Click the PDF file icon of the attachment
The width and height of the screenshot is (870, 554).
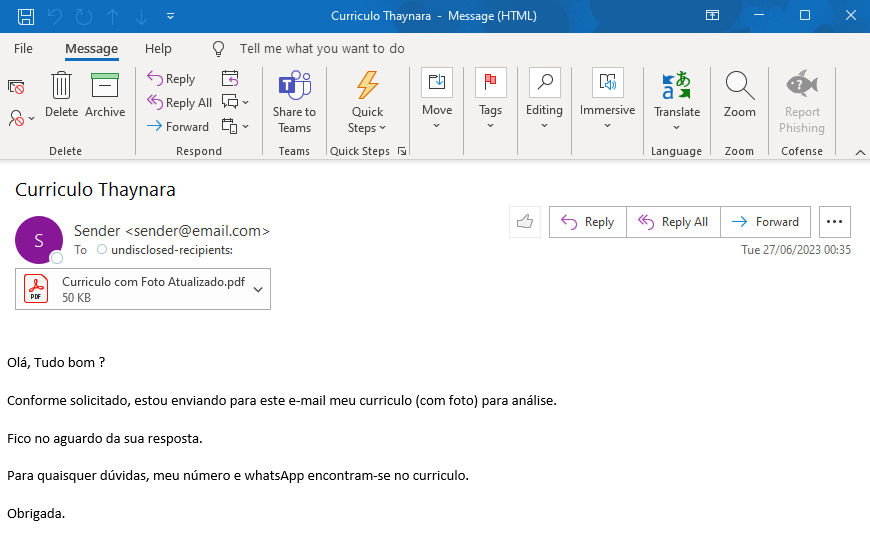pyautogui.click(x=36, y=289)
